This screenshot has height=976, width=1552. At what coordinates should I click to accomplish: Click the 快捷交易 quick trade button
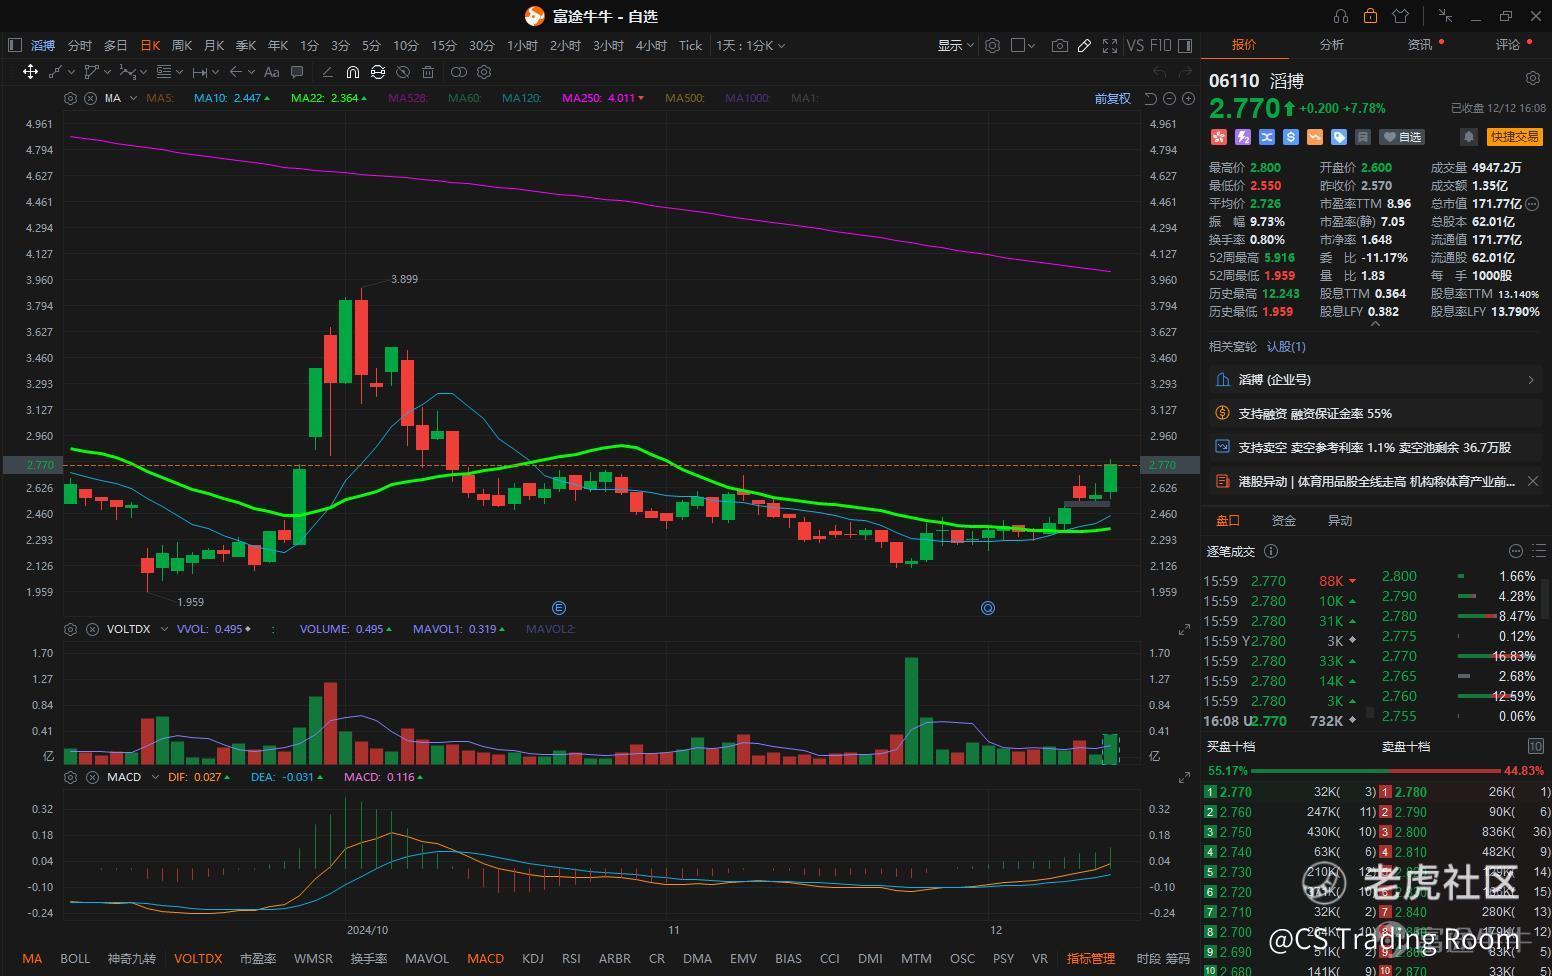pos(1514,137)
